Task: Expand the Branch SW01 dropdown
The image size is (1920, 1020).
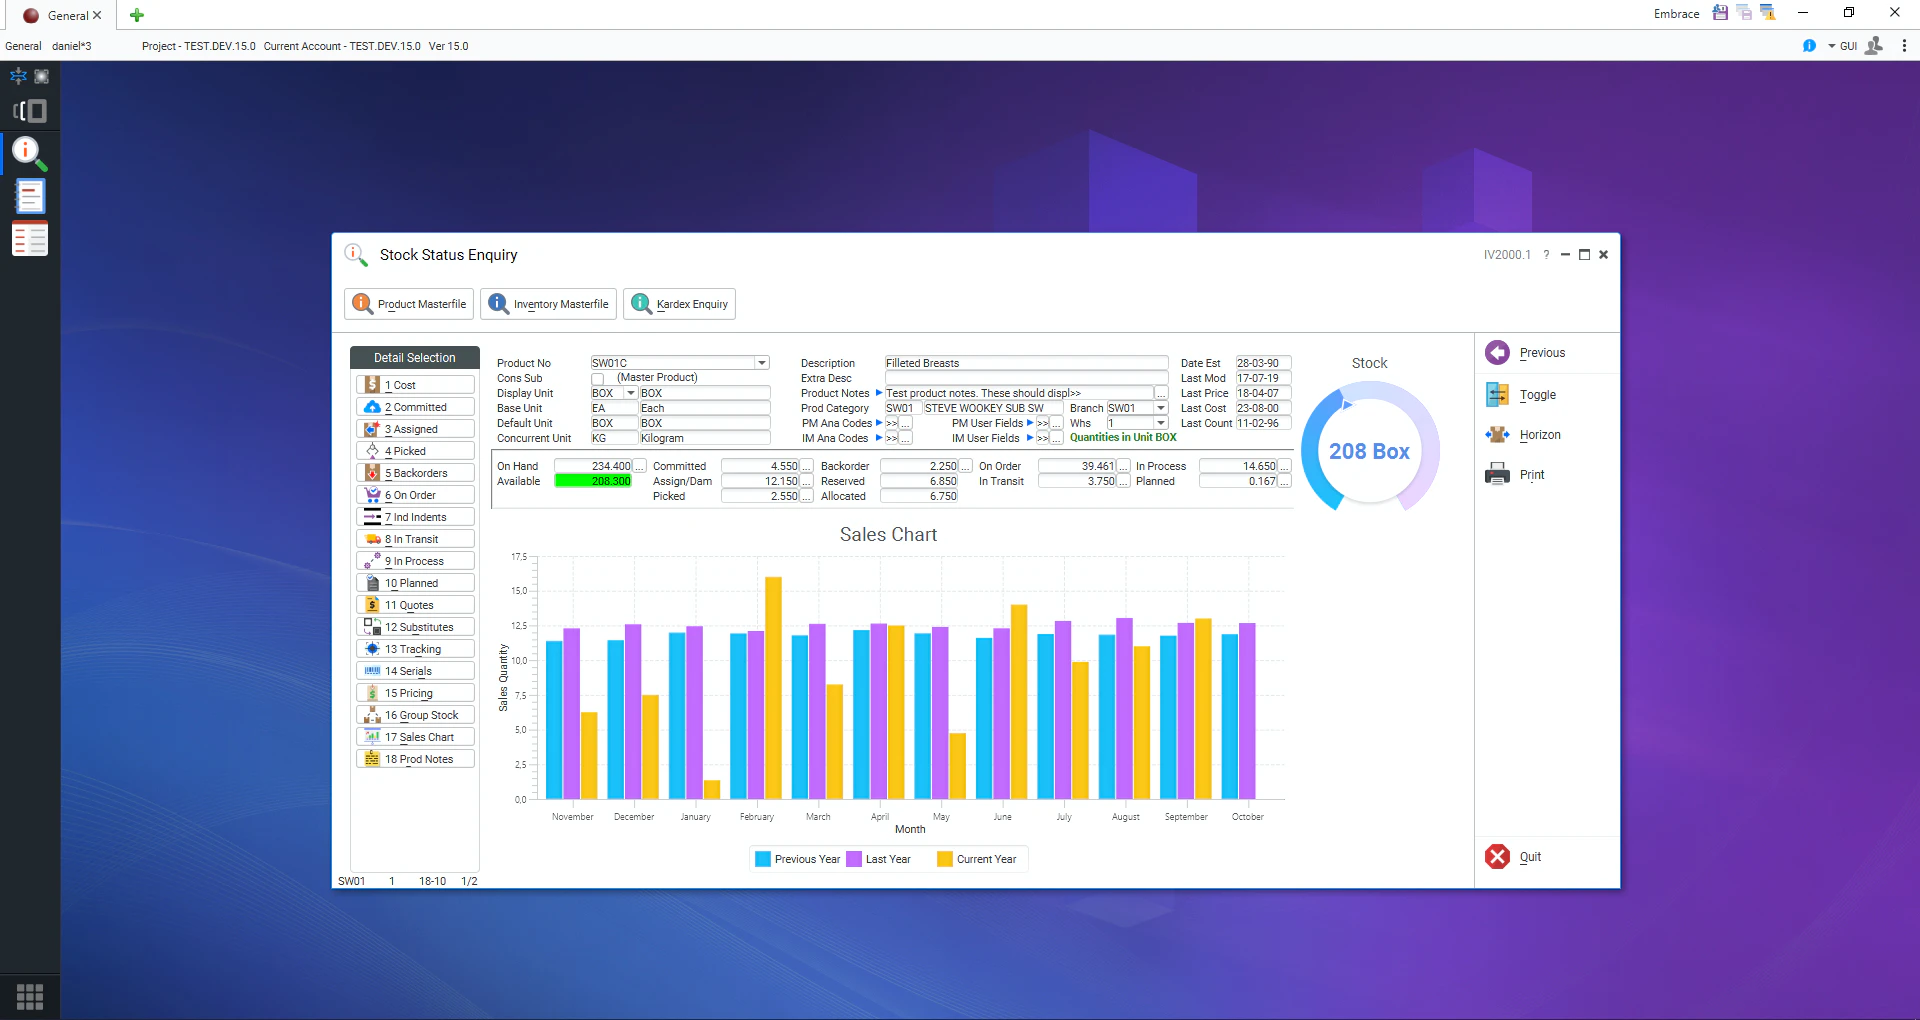Action: (1161, 408)
